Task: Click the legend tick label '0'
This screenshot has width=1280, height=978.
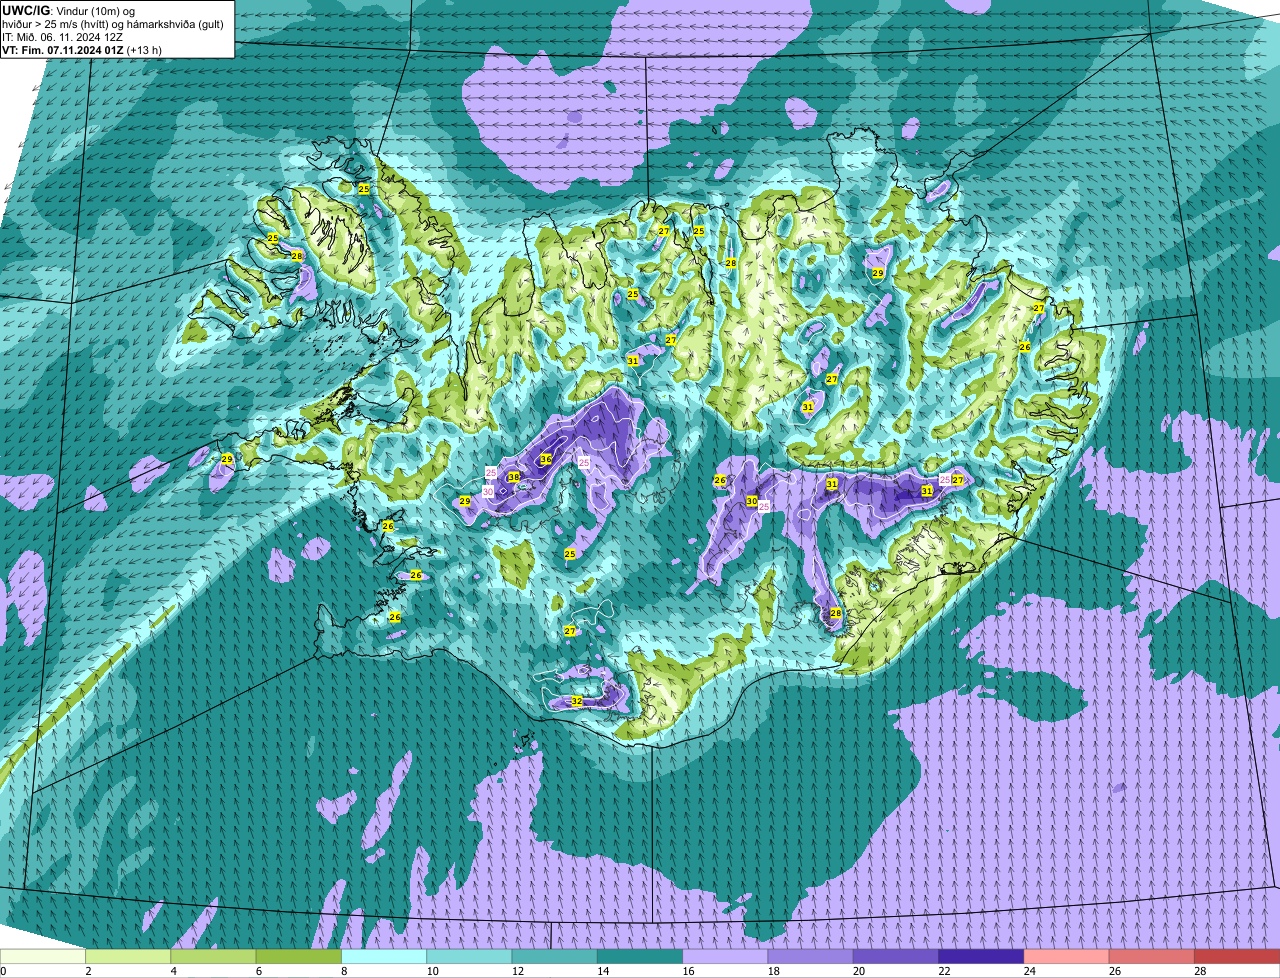Action: pos(3,971)
